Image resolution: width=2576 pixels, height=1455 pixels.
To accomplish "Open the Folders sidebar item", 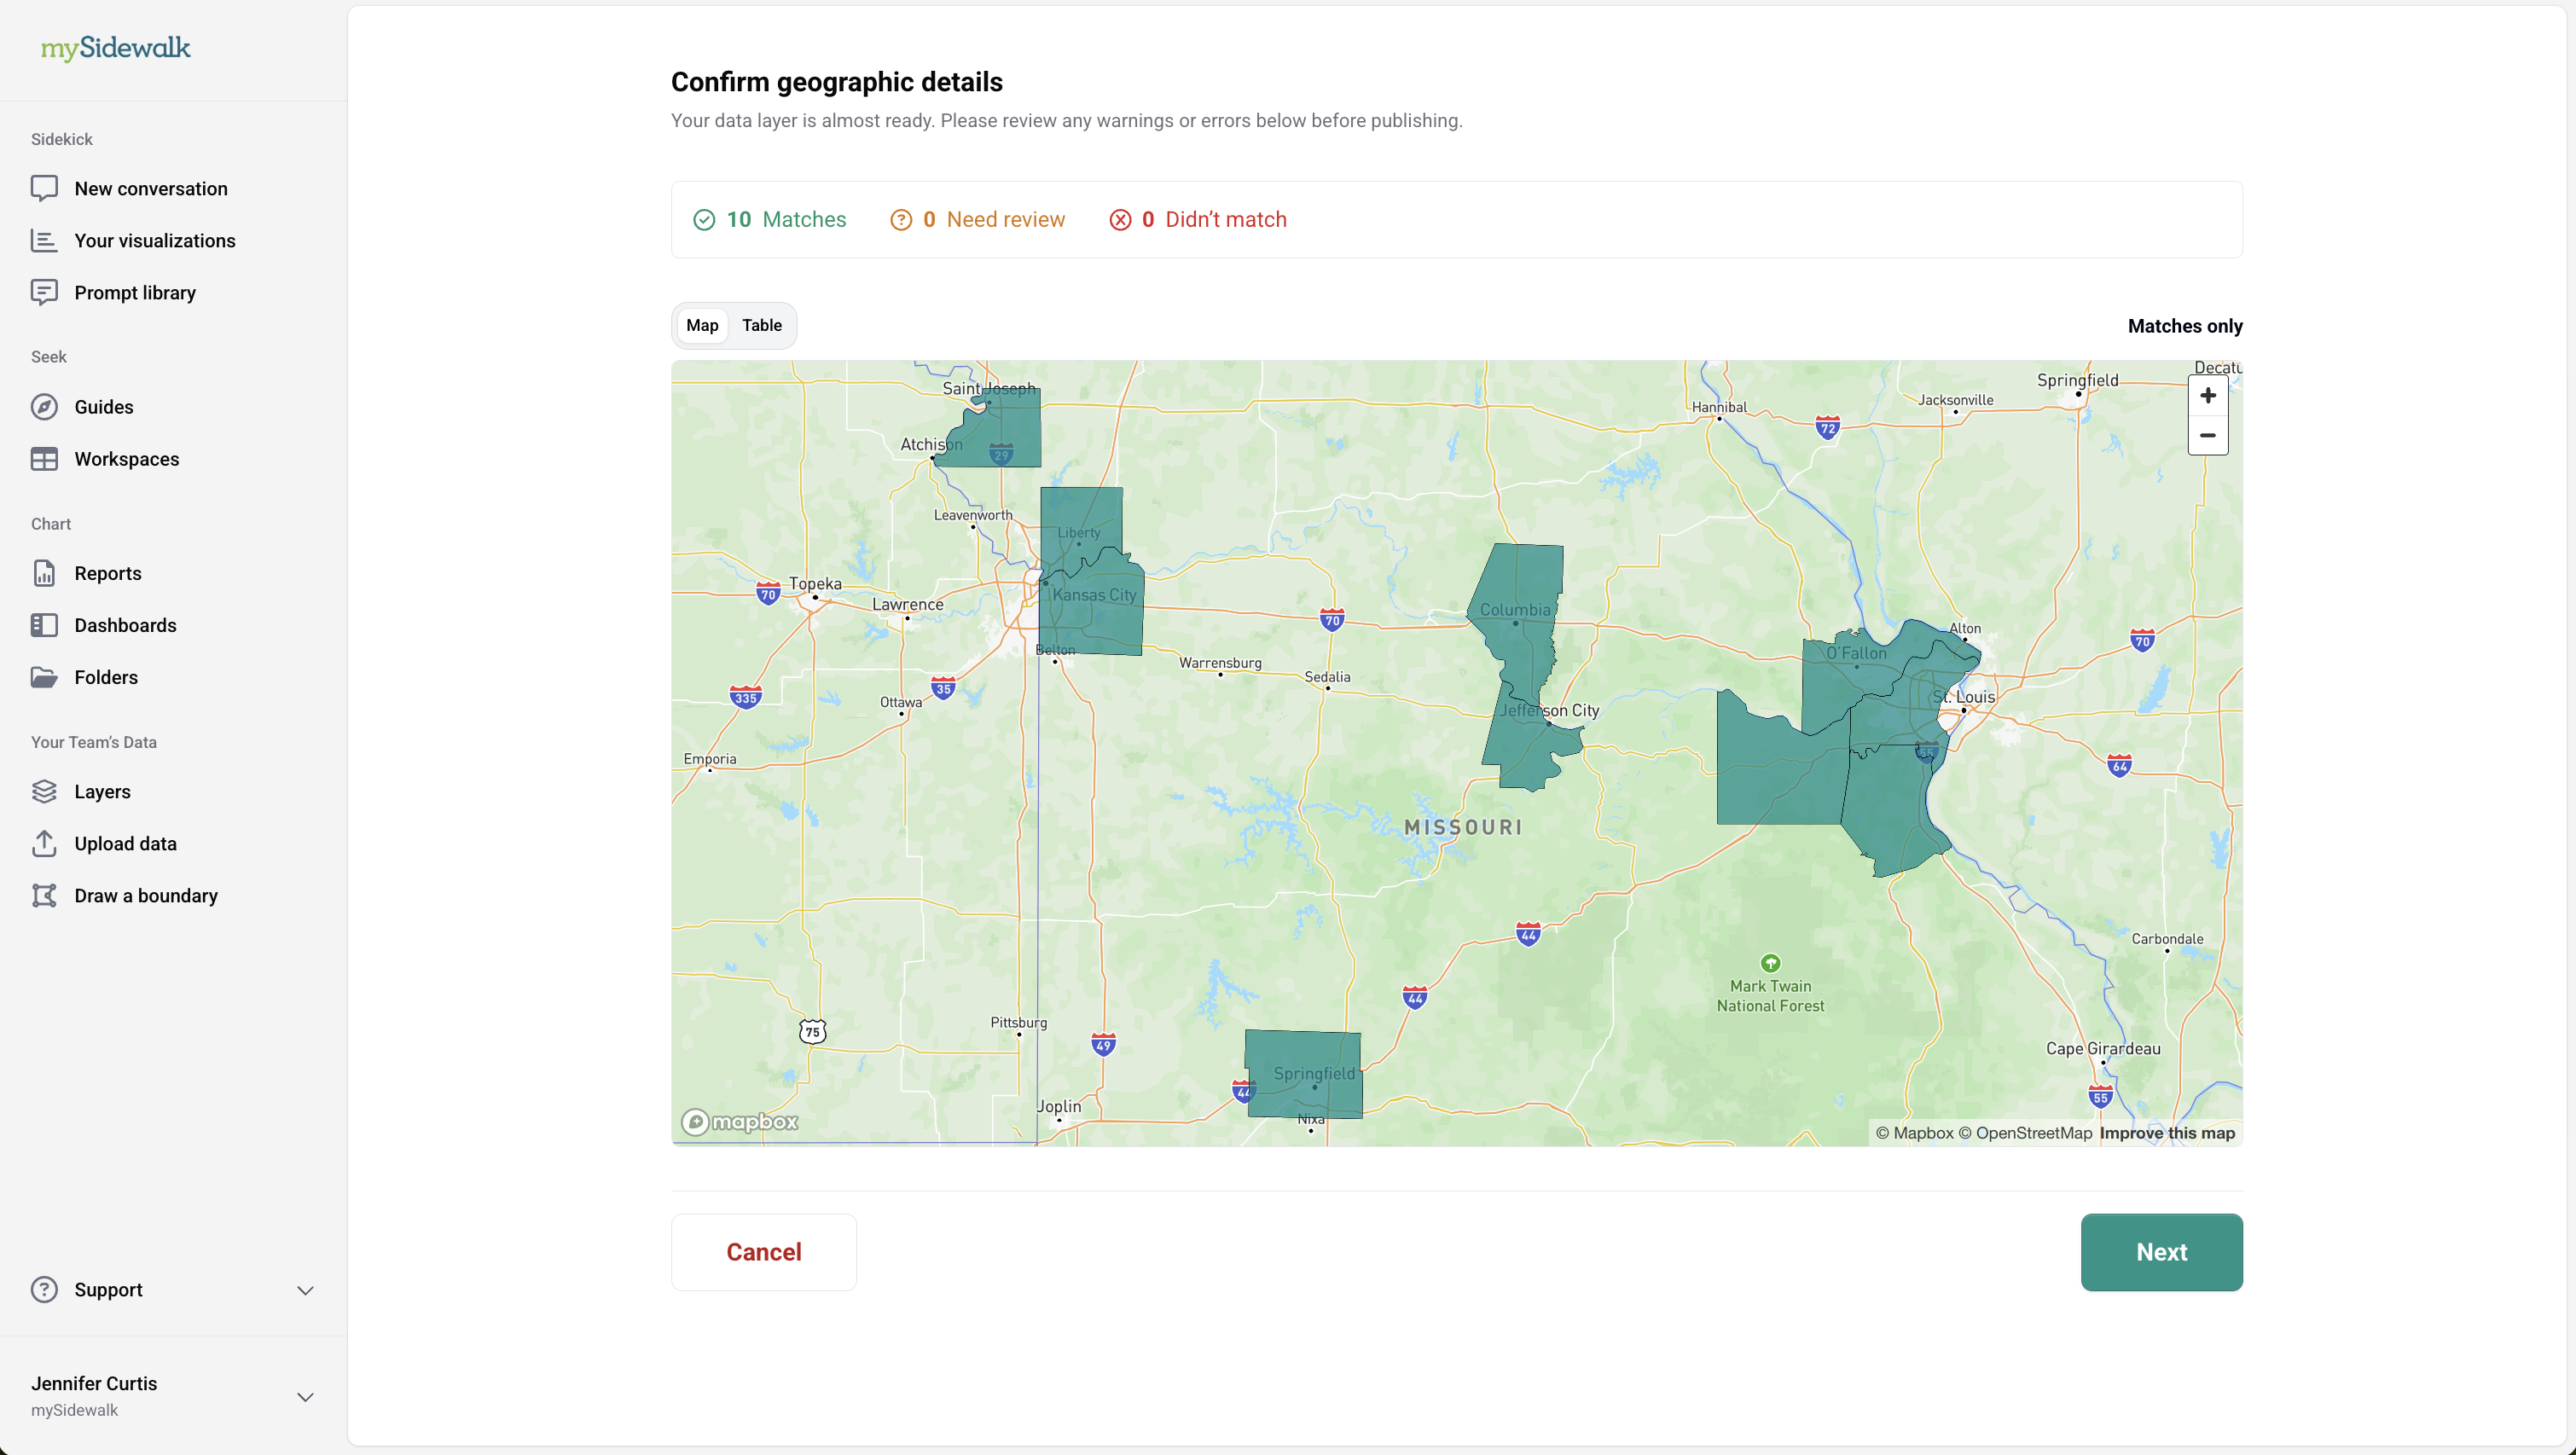I will 106,677.
